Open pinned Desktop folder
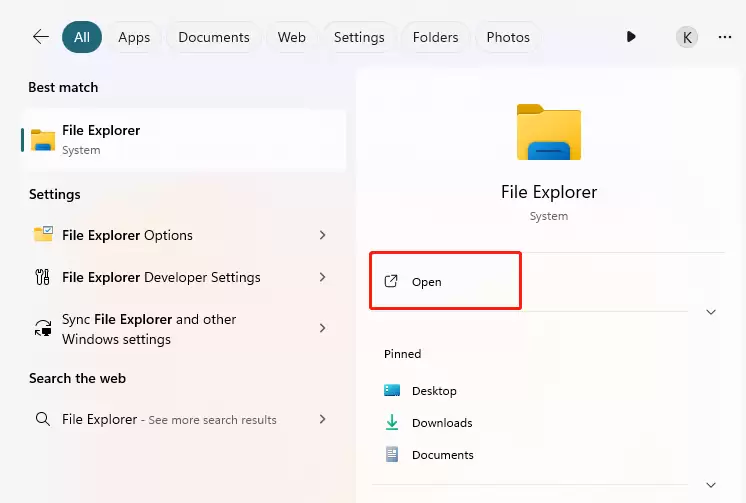Screen dimensions: 746x503 [434, 391]
